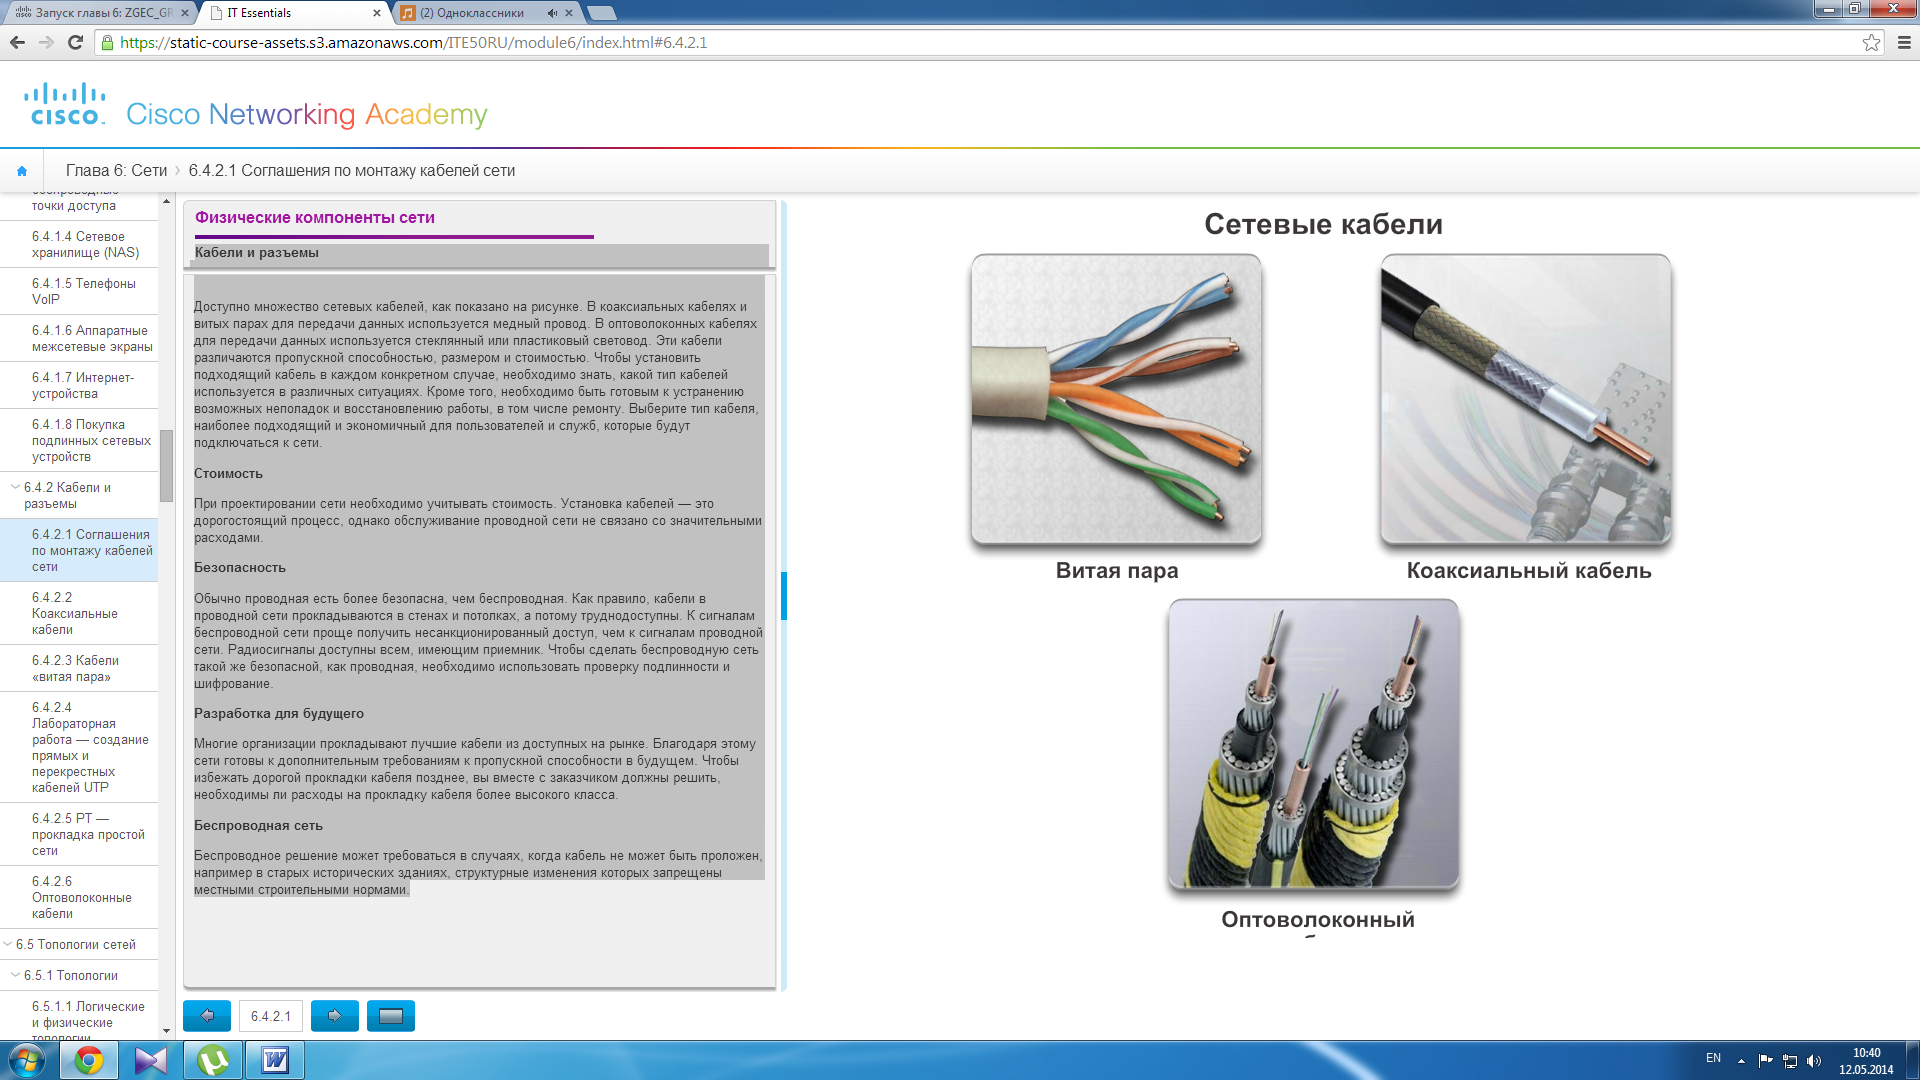Viewport: 1920px width, 1080px height.
Task: Click the browser forward arrow
Action: point(46,42)
